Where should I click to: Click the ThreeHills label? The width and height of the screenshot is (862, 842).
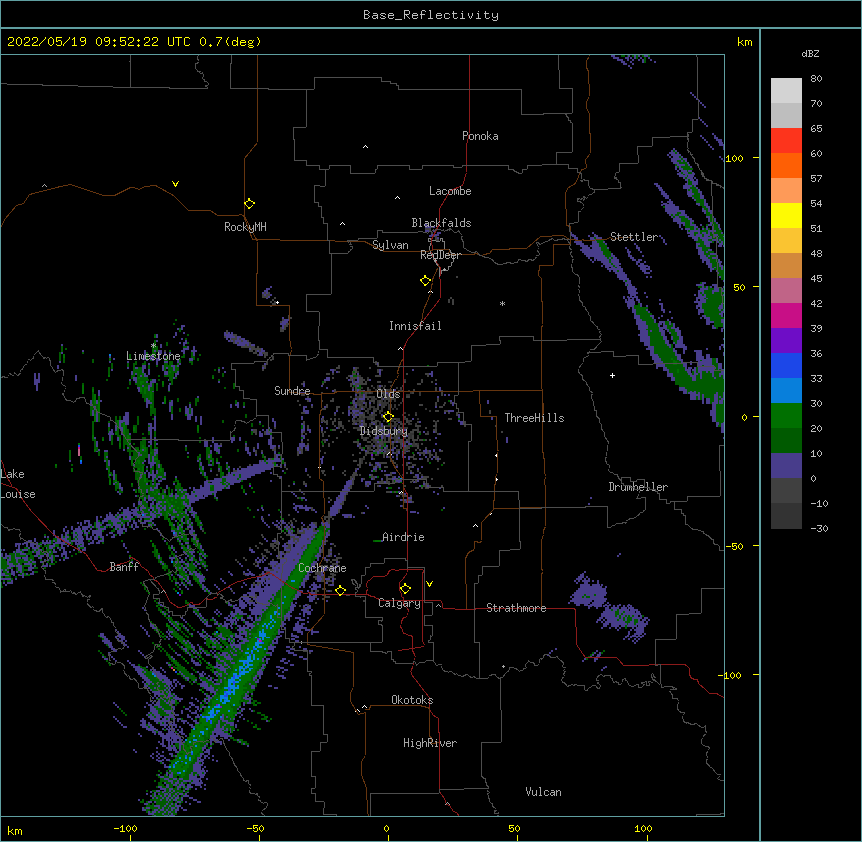(x=534, y=418)
